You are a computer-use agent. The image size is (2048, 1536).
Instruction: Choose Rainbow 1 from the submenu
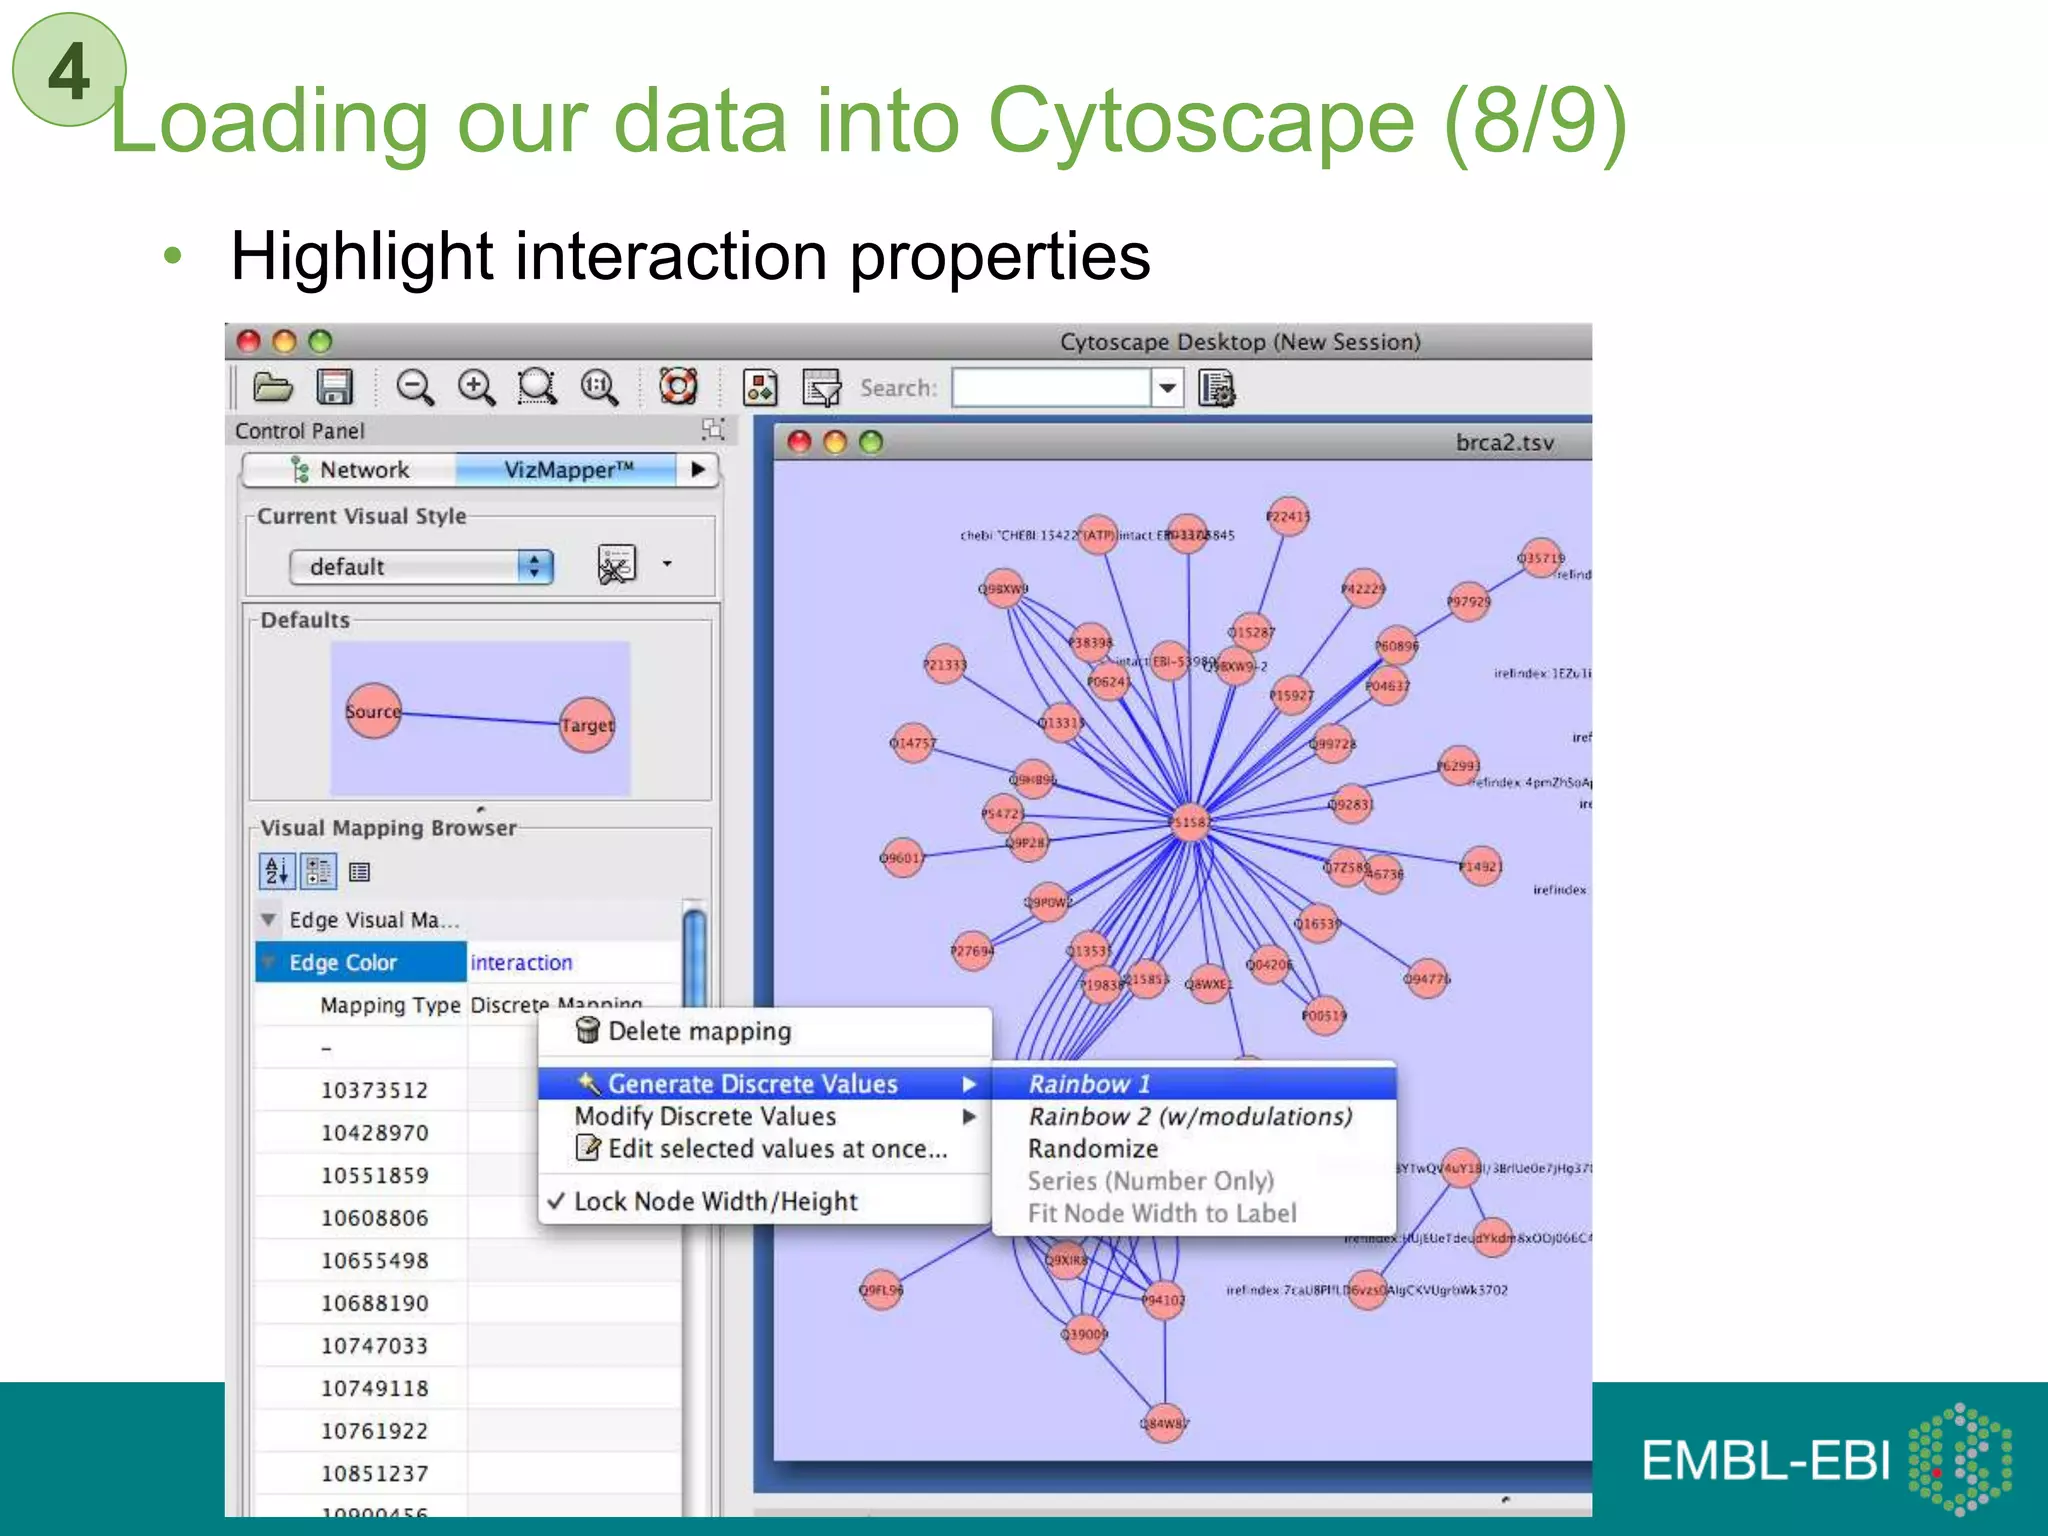click(x=1090, y=1084)
